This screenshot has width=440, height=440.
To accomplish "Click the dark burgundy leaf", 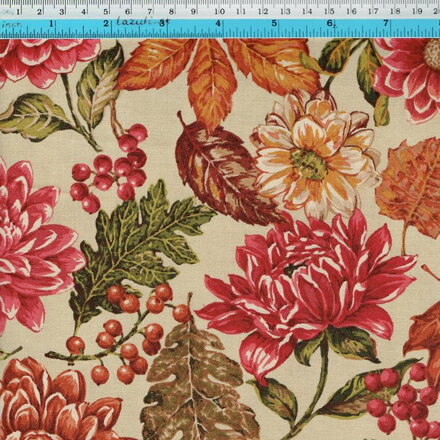I will (x=223, y=170).
